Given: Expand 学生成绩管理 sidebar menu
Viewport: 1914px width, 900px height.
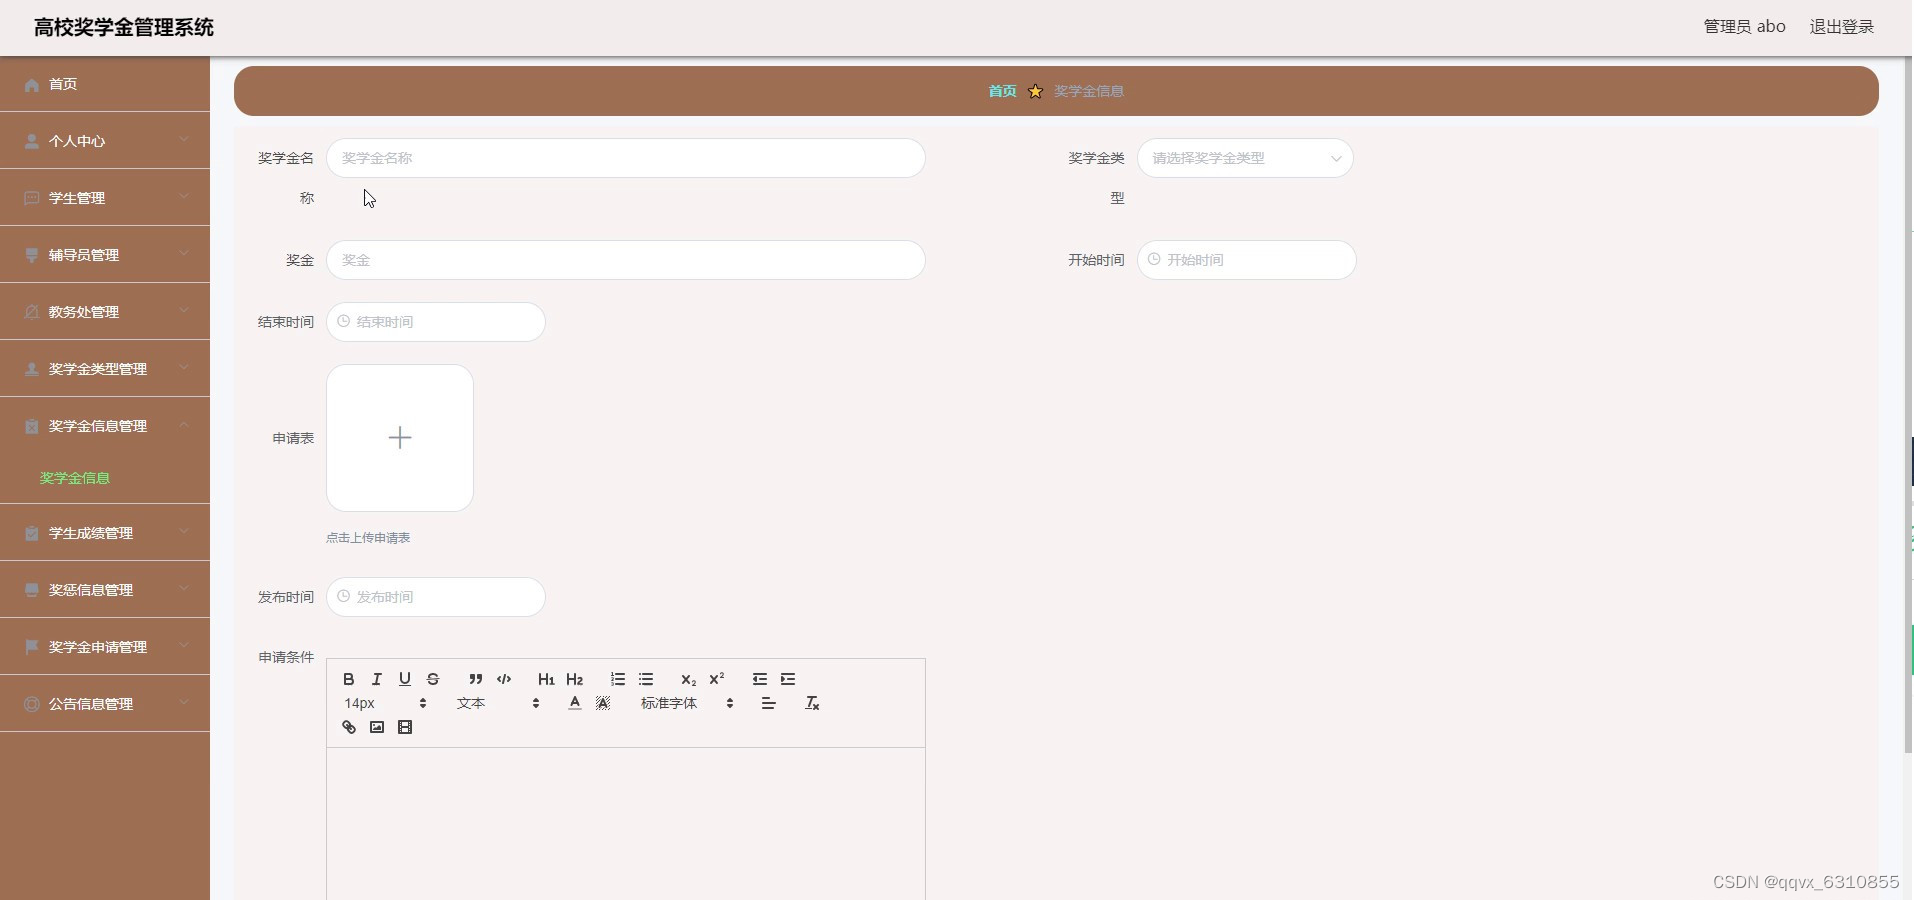Looking at the screenshot, I should coord(105,533).
